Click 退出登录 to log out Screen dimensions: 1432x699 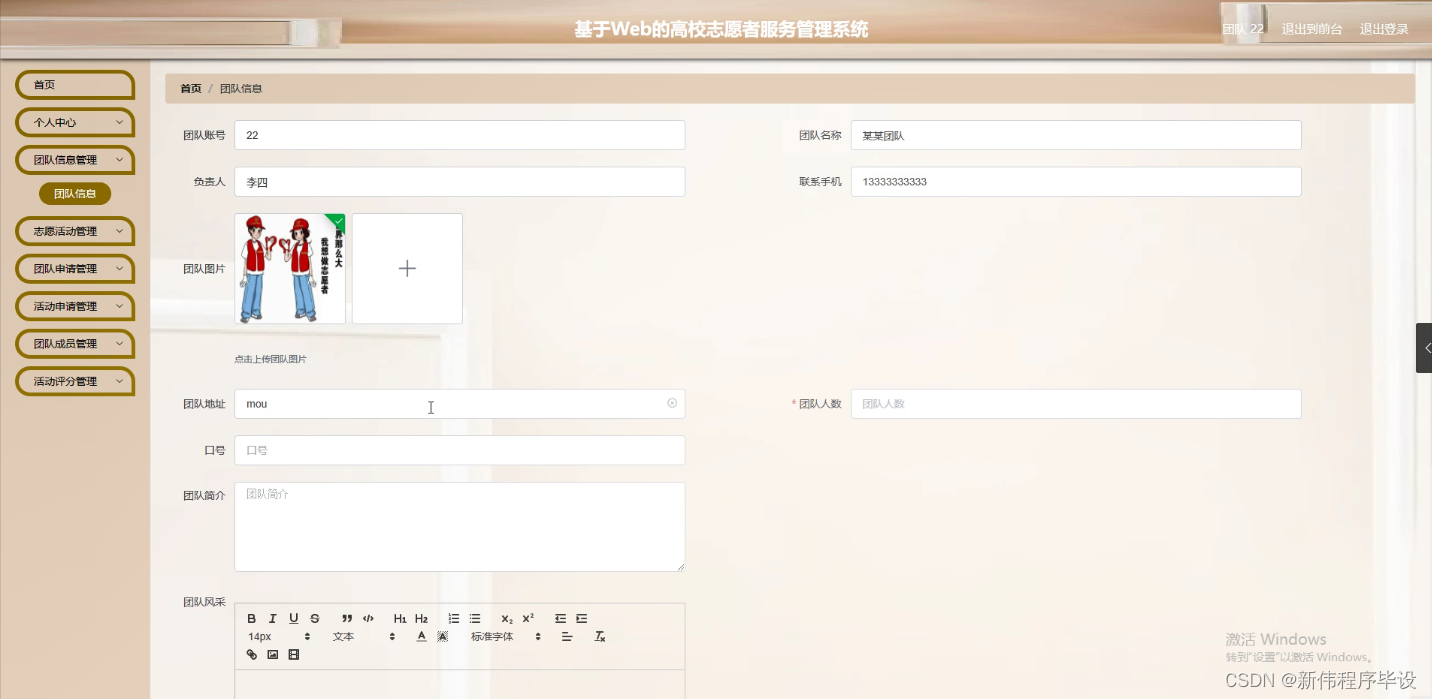click(x=1384, y=29)
